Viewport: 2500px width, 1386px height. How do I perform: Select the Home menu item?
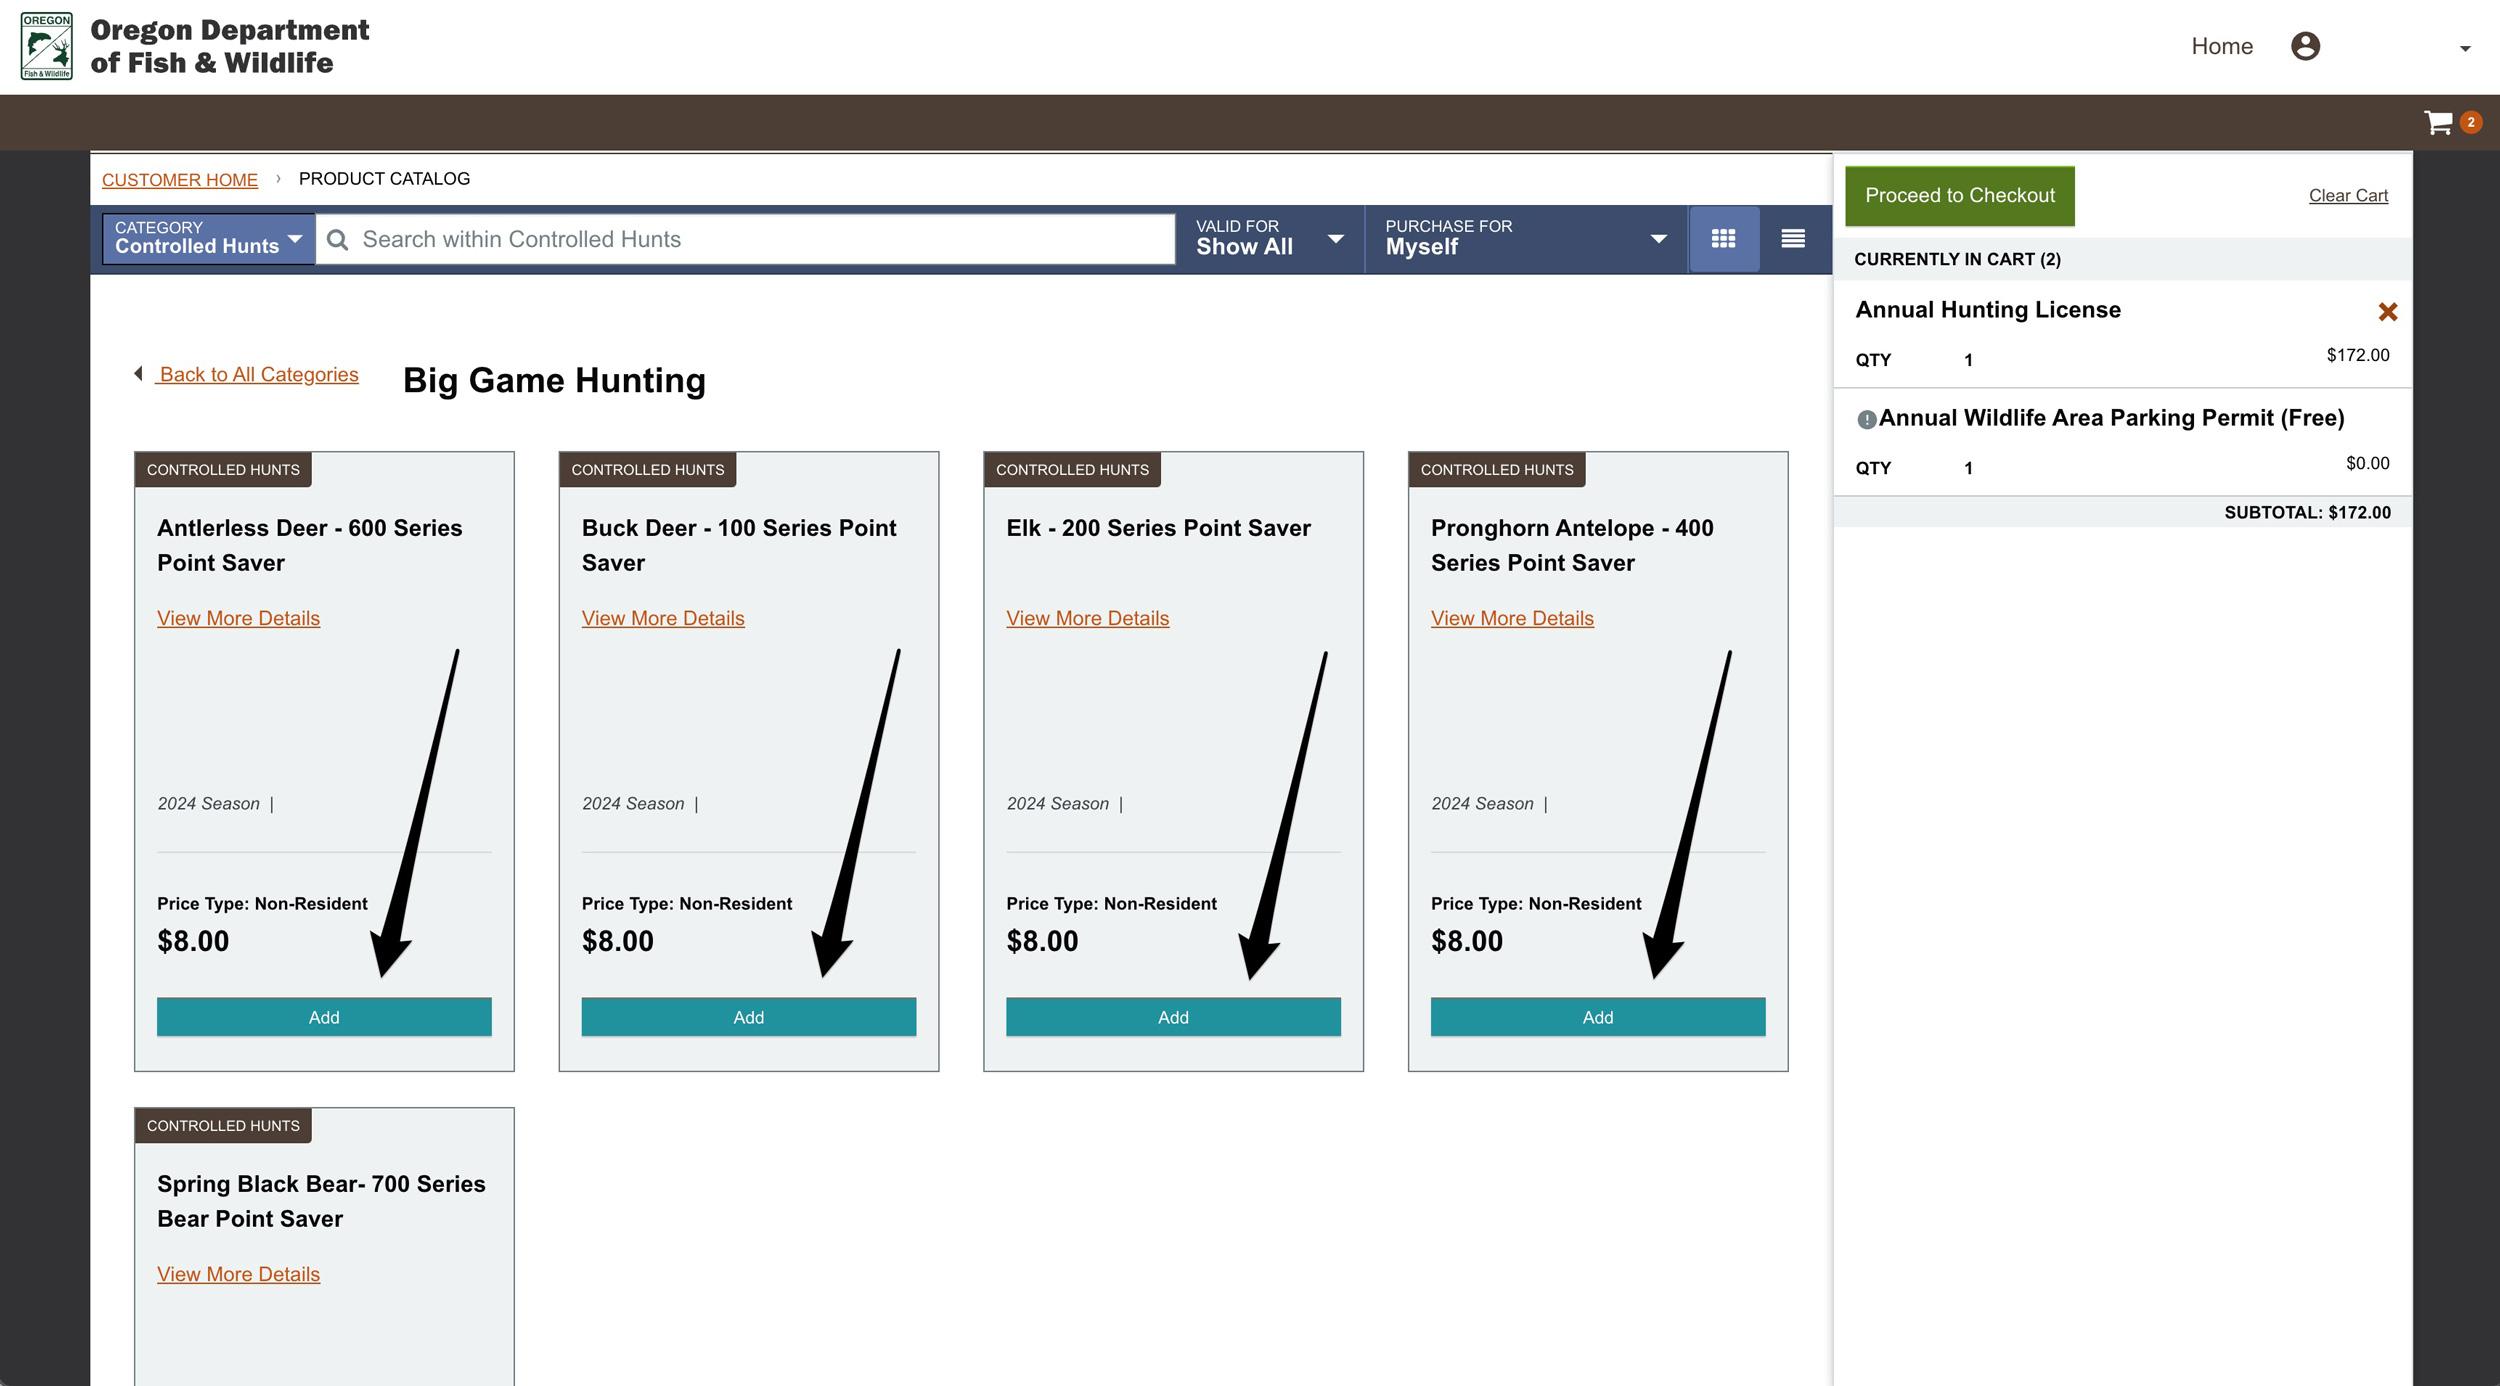click(x=2222, y=46)
